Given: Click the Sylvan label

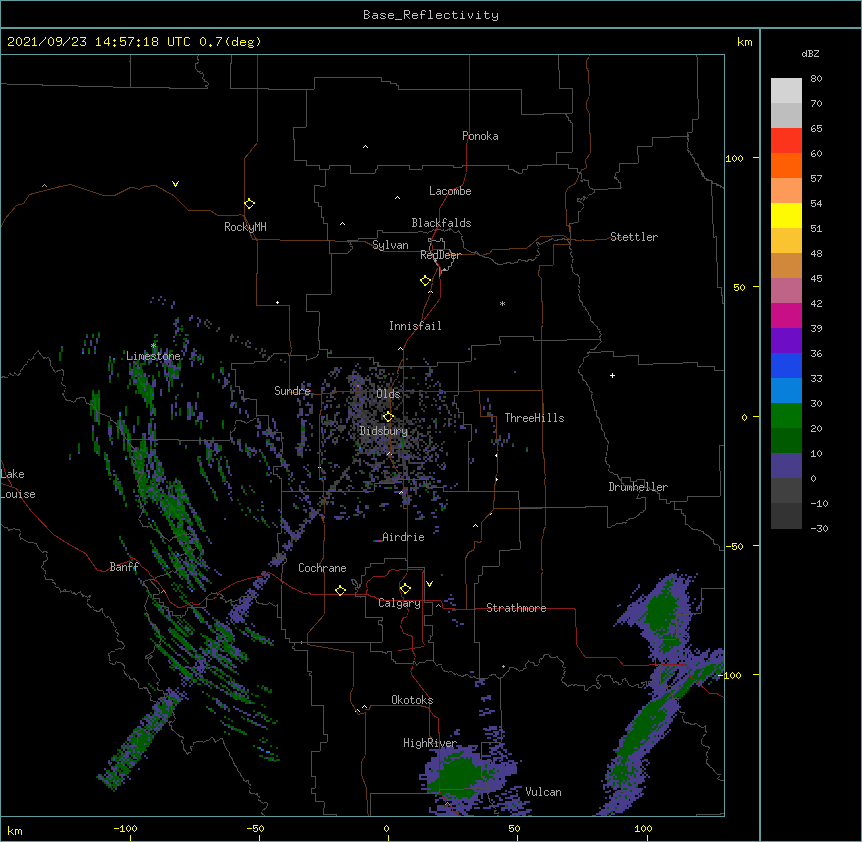Looking at the screenshot, I should click(x=390, y=245).
